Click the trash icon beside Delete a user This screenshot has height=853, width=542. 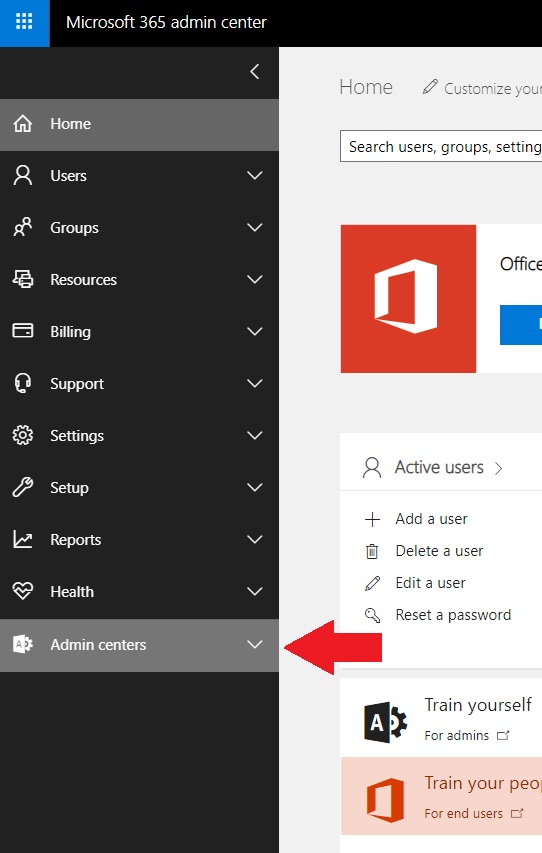tap(372, 552)
